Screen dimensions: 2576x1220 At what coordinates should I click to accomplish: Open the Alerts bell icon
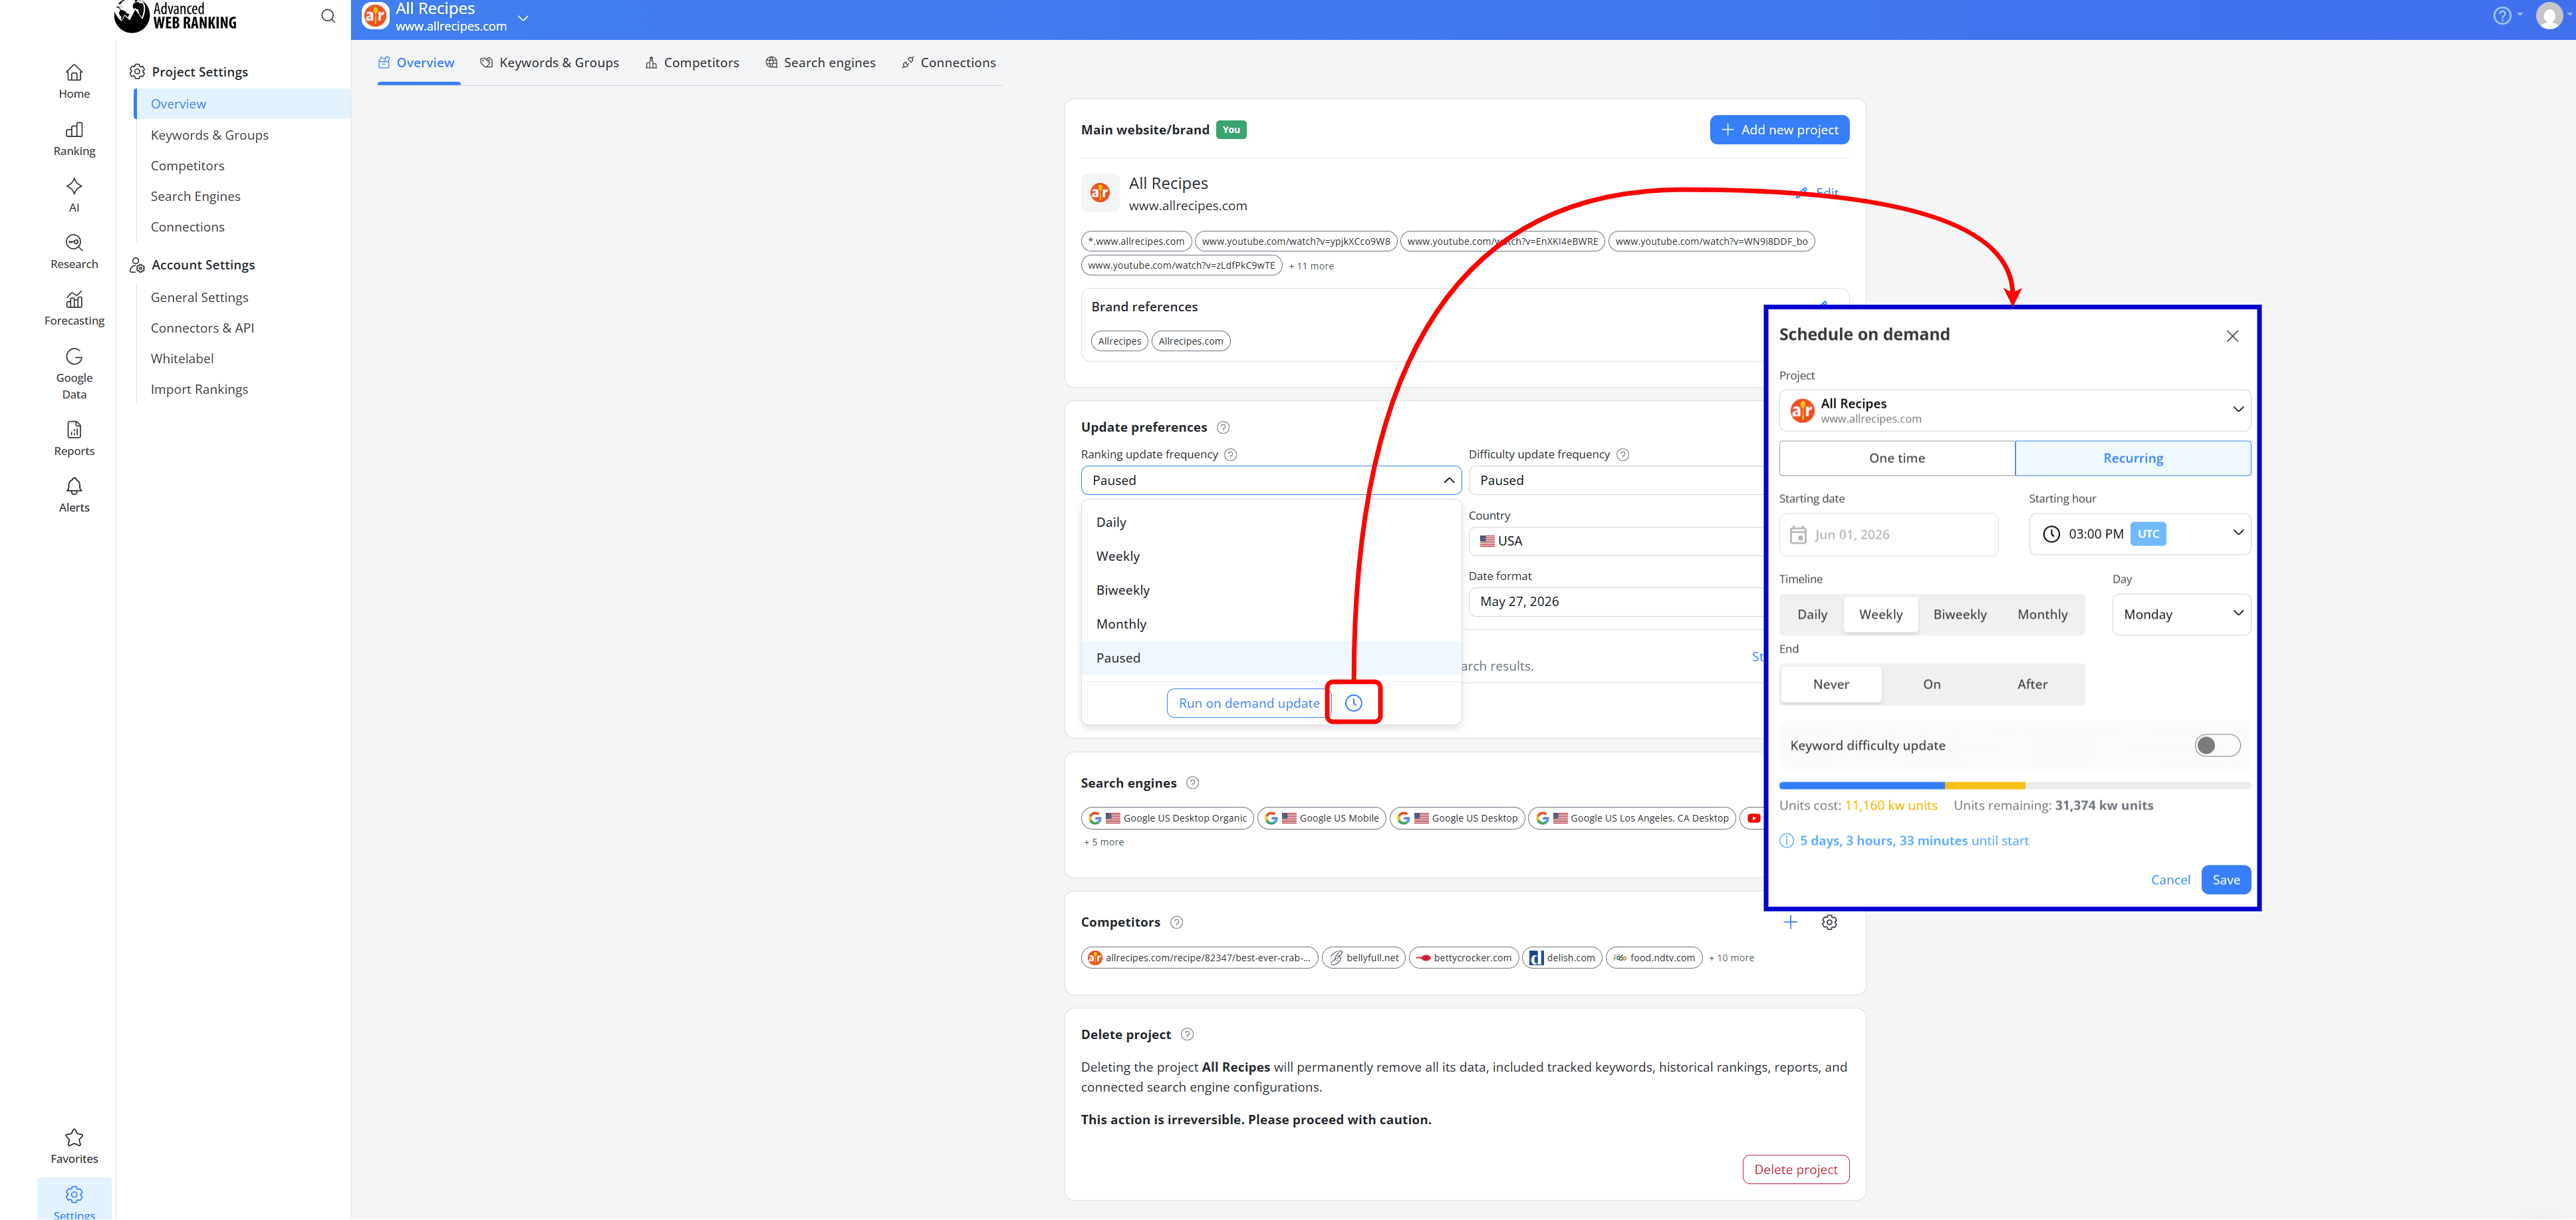tap(74, 486)
